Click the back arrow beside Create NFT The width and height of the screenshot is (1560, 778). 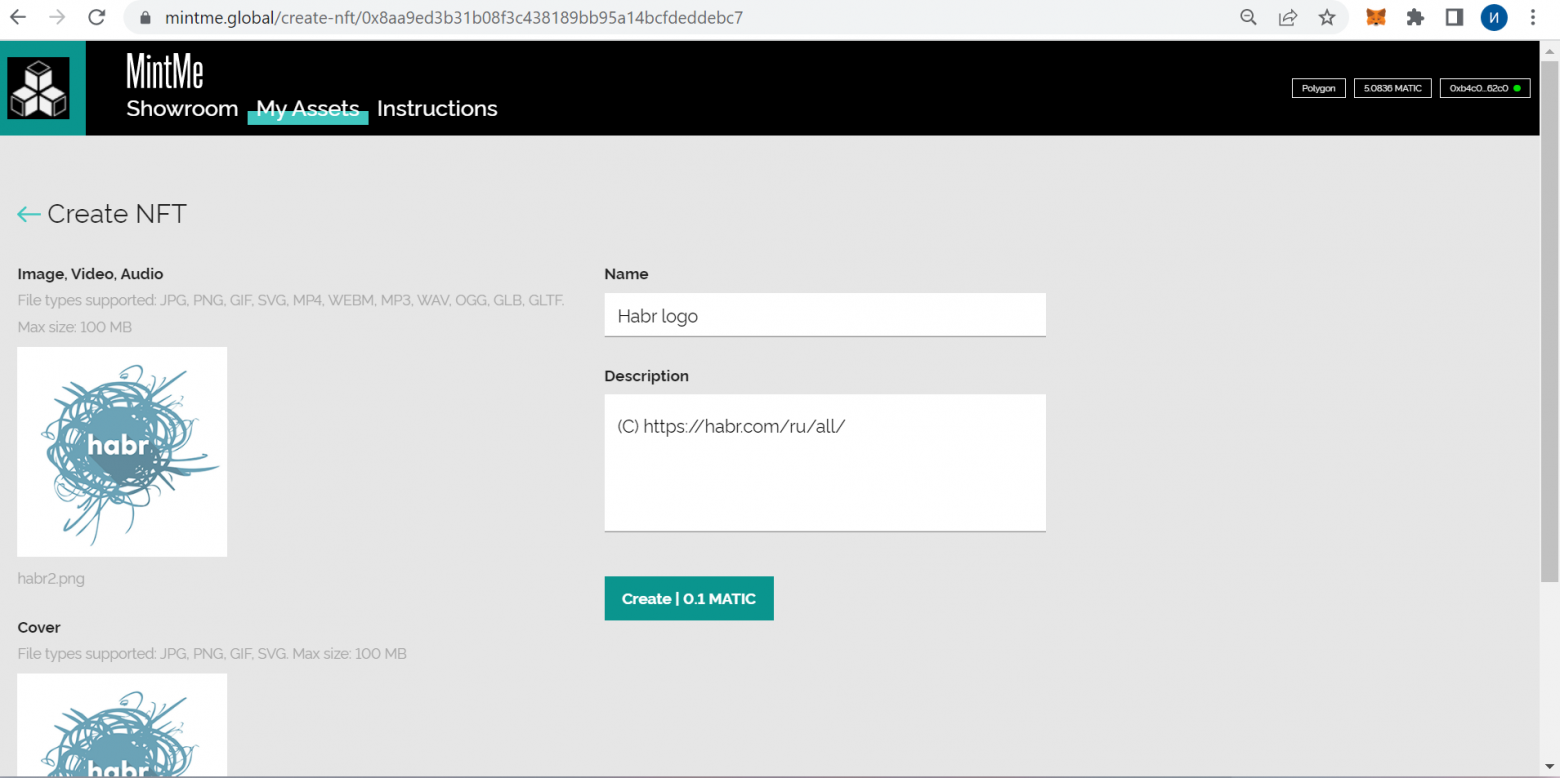pos(29,214)
